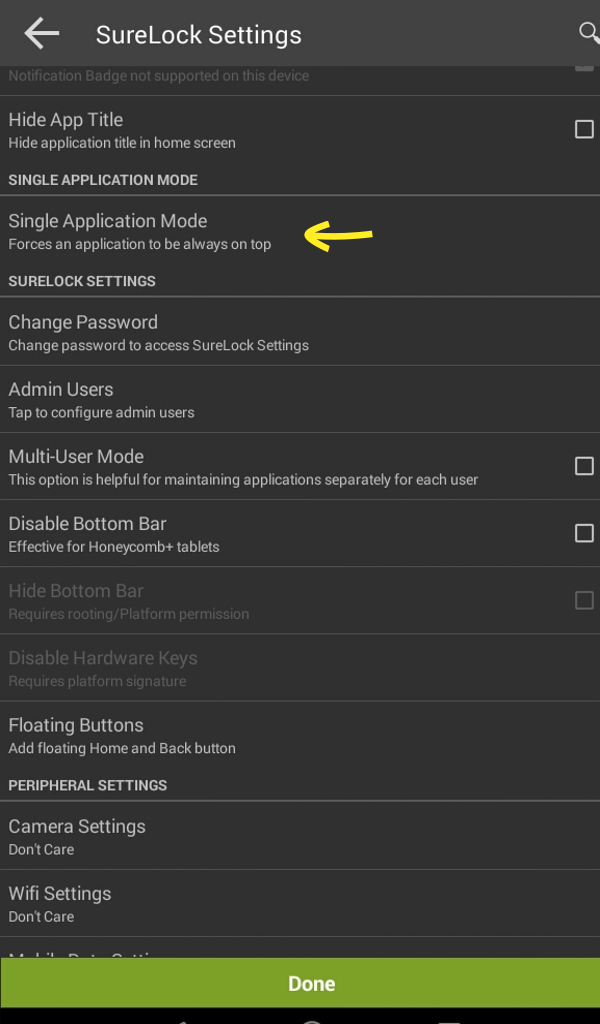This screenshot has height=1024, width=600.
Task: Click the yellow arrow annotation
Action: pyautogui.click(x=338, y=236)
